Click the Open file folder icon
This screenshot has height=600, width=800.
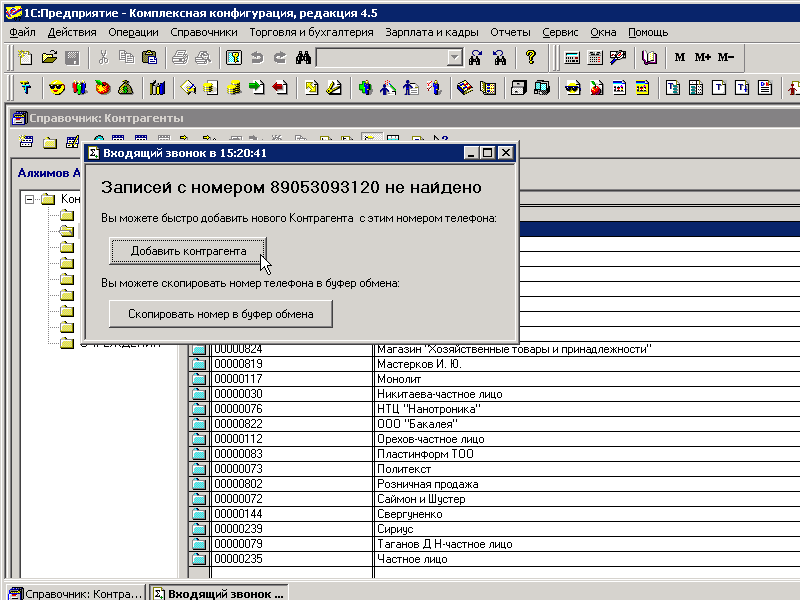(49, 58)
